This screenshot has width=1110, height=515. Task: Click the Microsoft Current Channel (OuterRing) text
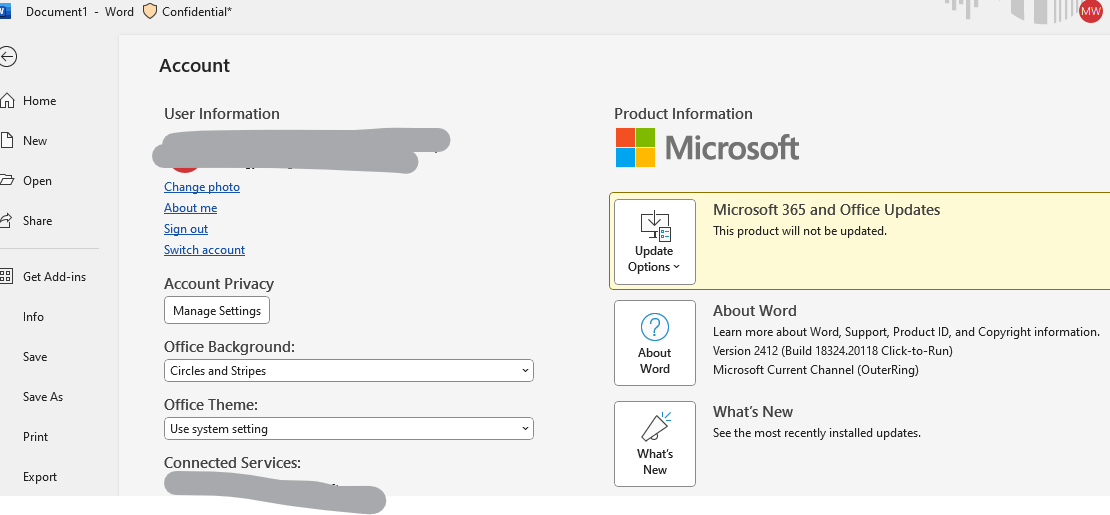coord(816,370)
